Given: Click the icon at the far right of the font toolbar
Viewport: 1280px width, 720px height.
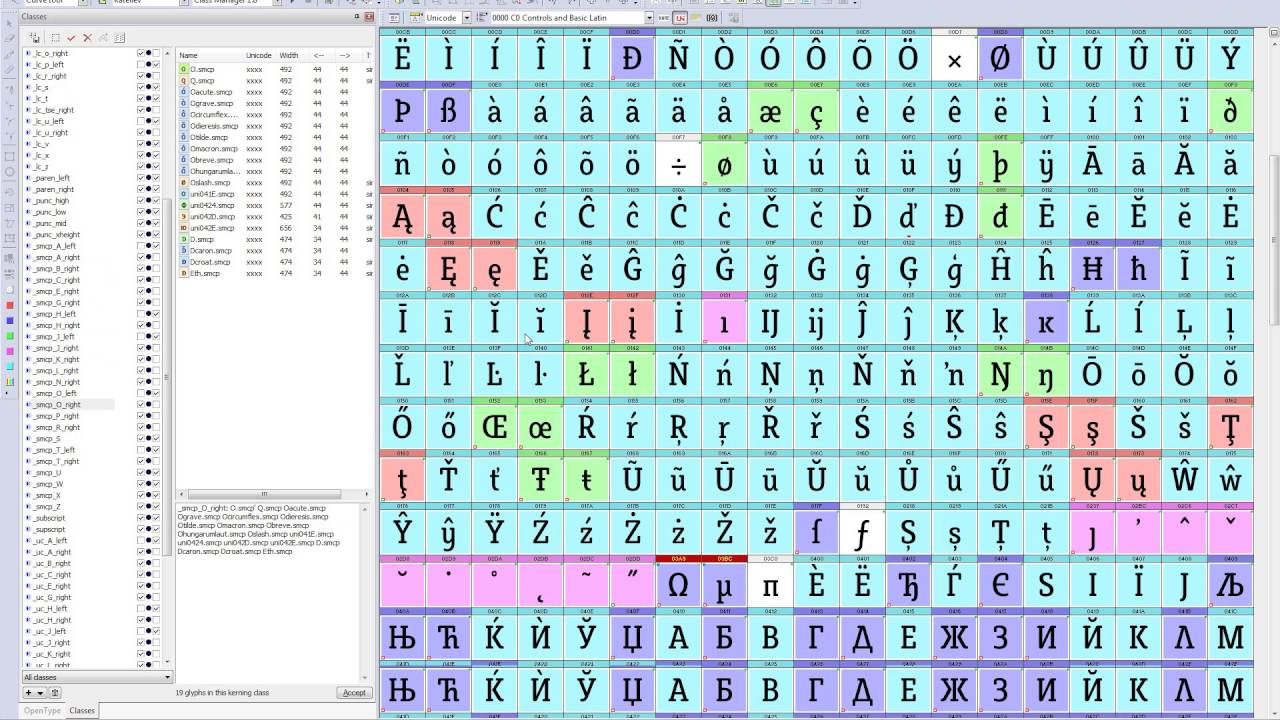Looking at the screenshot, I should (735, 18).
